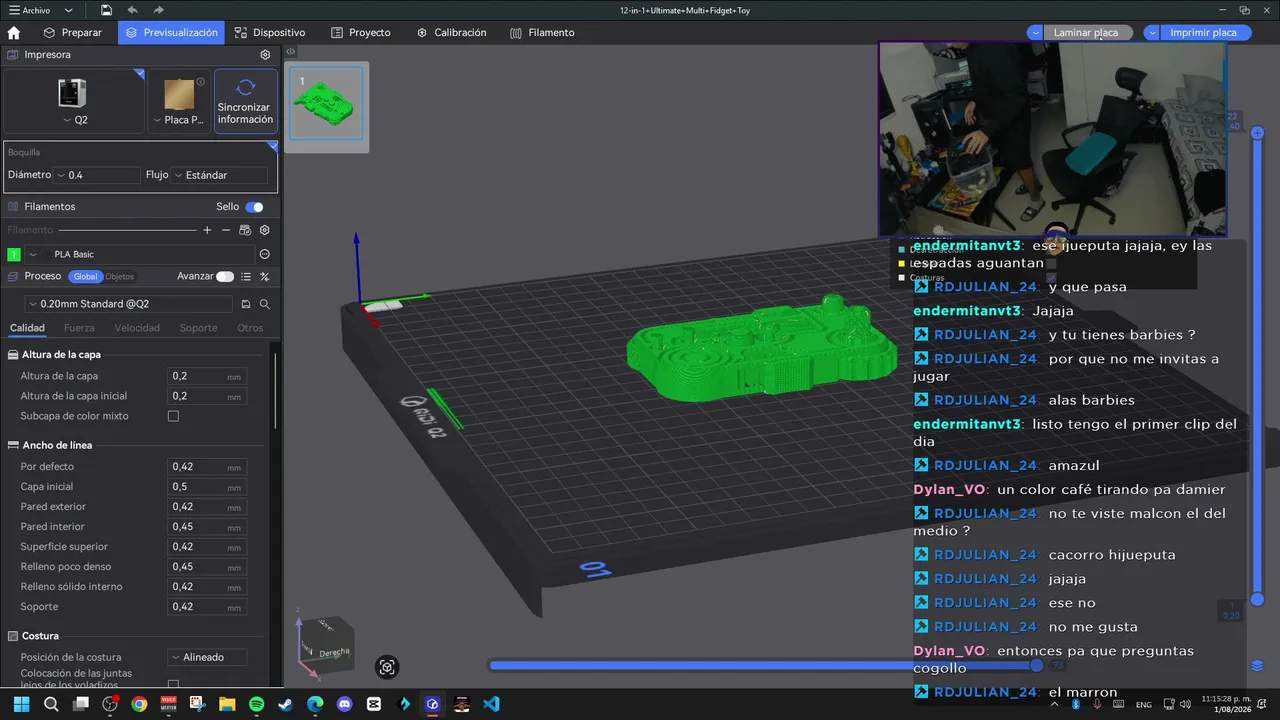Viewport: 1280px width, 720px height.
Task: Click the vertical layer range slider
Action: tap(1258, 365)
